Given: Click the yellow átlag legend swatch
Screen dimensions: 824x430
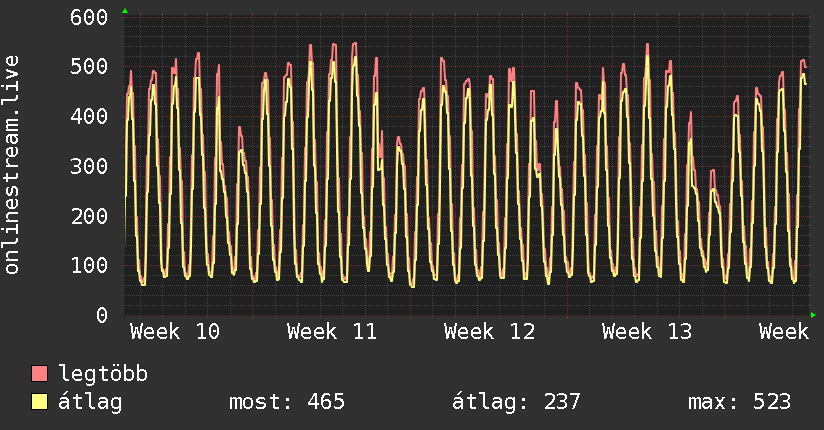Looking at the screenshot, I should point(39,402).
